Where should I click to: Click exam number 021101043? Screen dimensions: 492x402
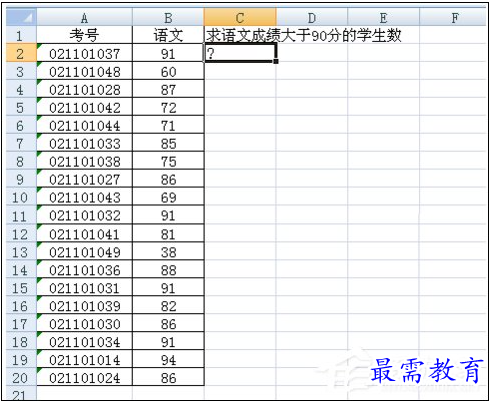pyautogui.click(x=84, y=197)
